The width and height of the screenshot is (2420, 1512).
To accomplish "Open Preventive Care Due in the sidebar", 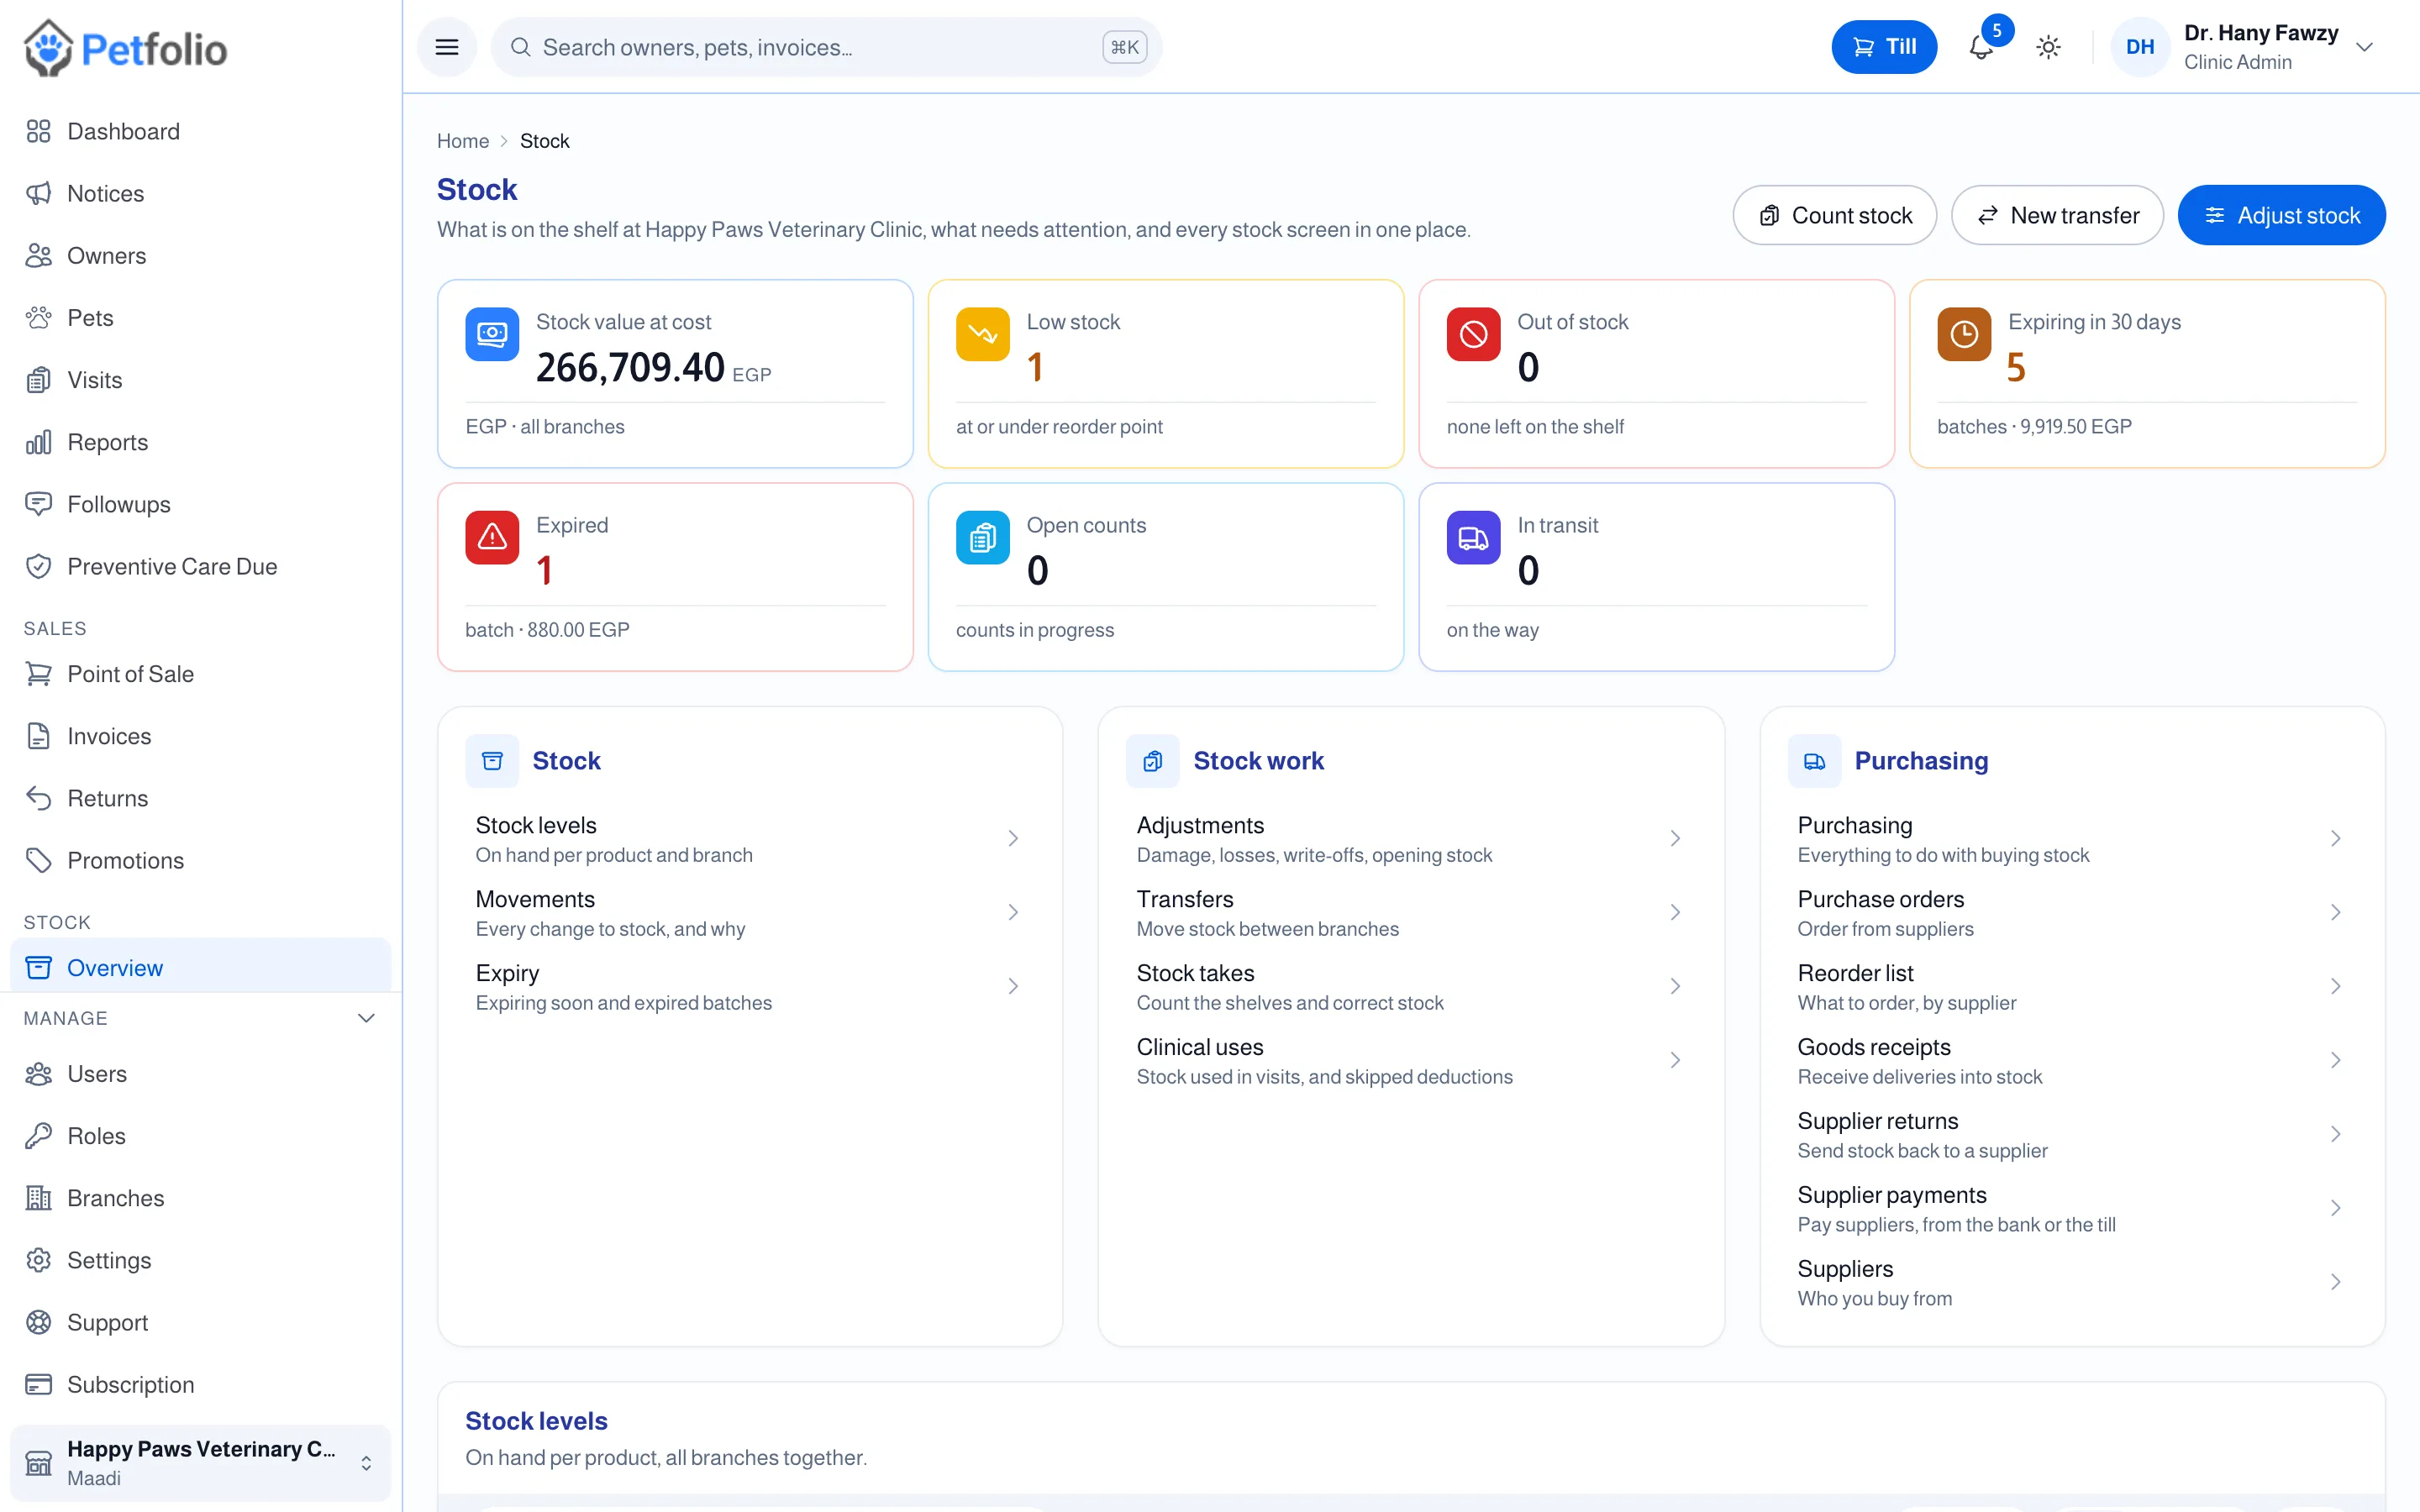I will (x=200, y=566).
